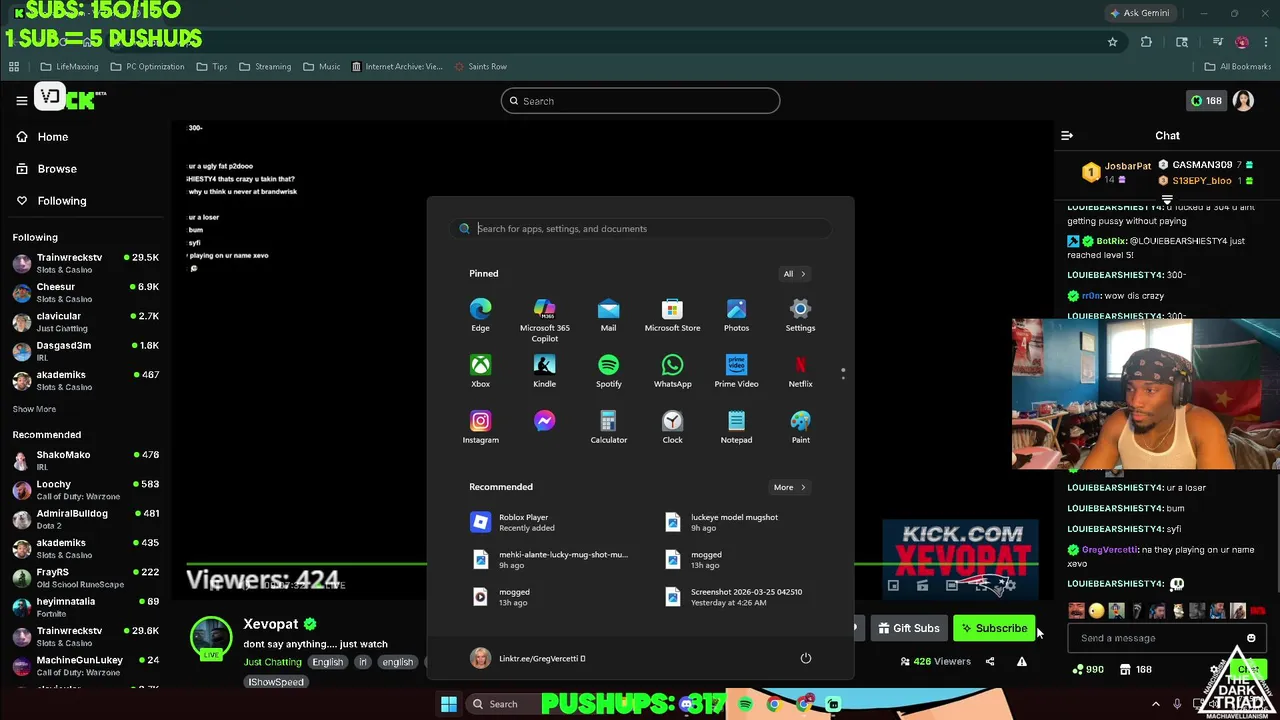Open luckeye model mugshot file
Image resolution: width=1280 pixels, height=720 pixels.
(x=737, y=522)
